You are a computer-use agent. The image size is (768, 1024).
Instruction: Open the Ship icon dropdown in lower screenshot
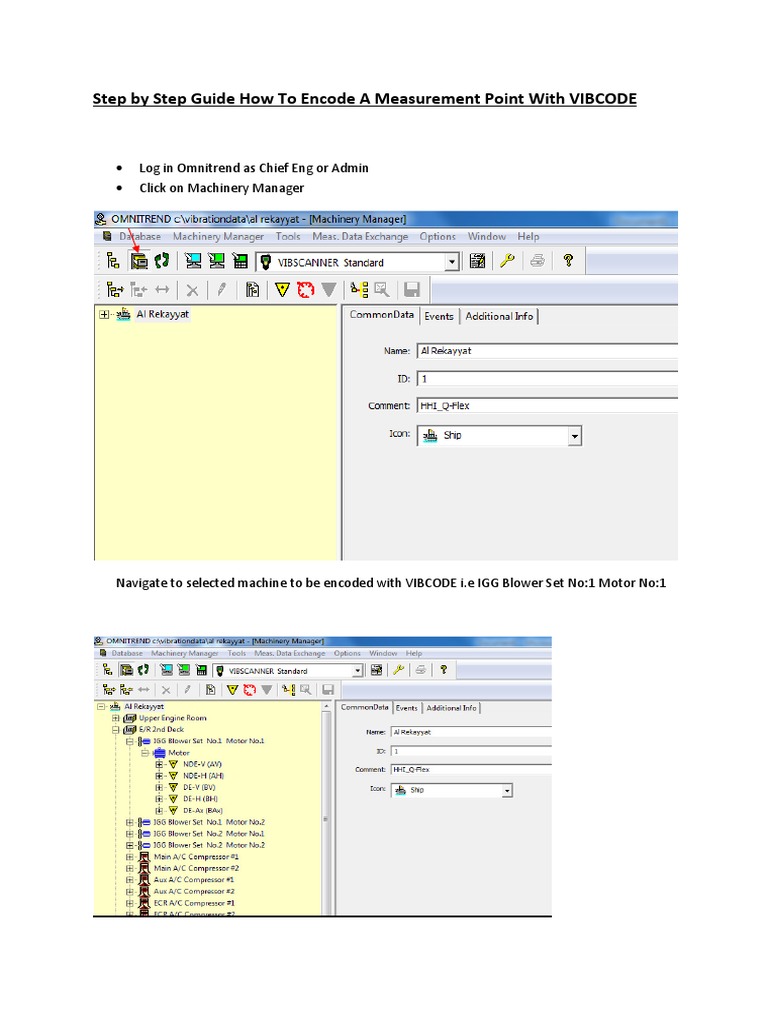[x=507, y=791]
